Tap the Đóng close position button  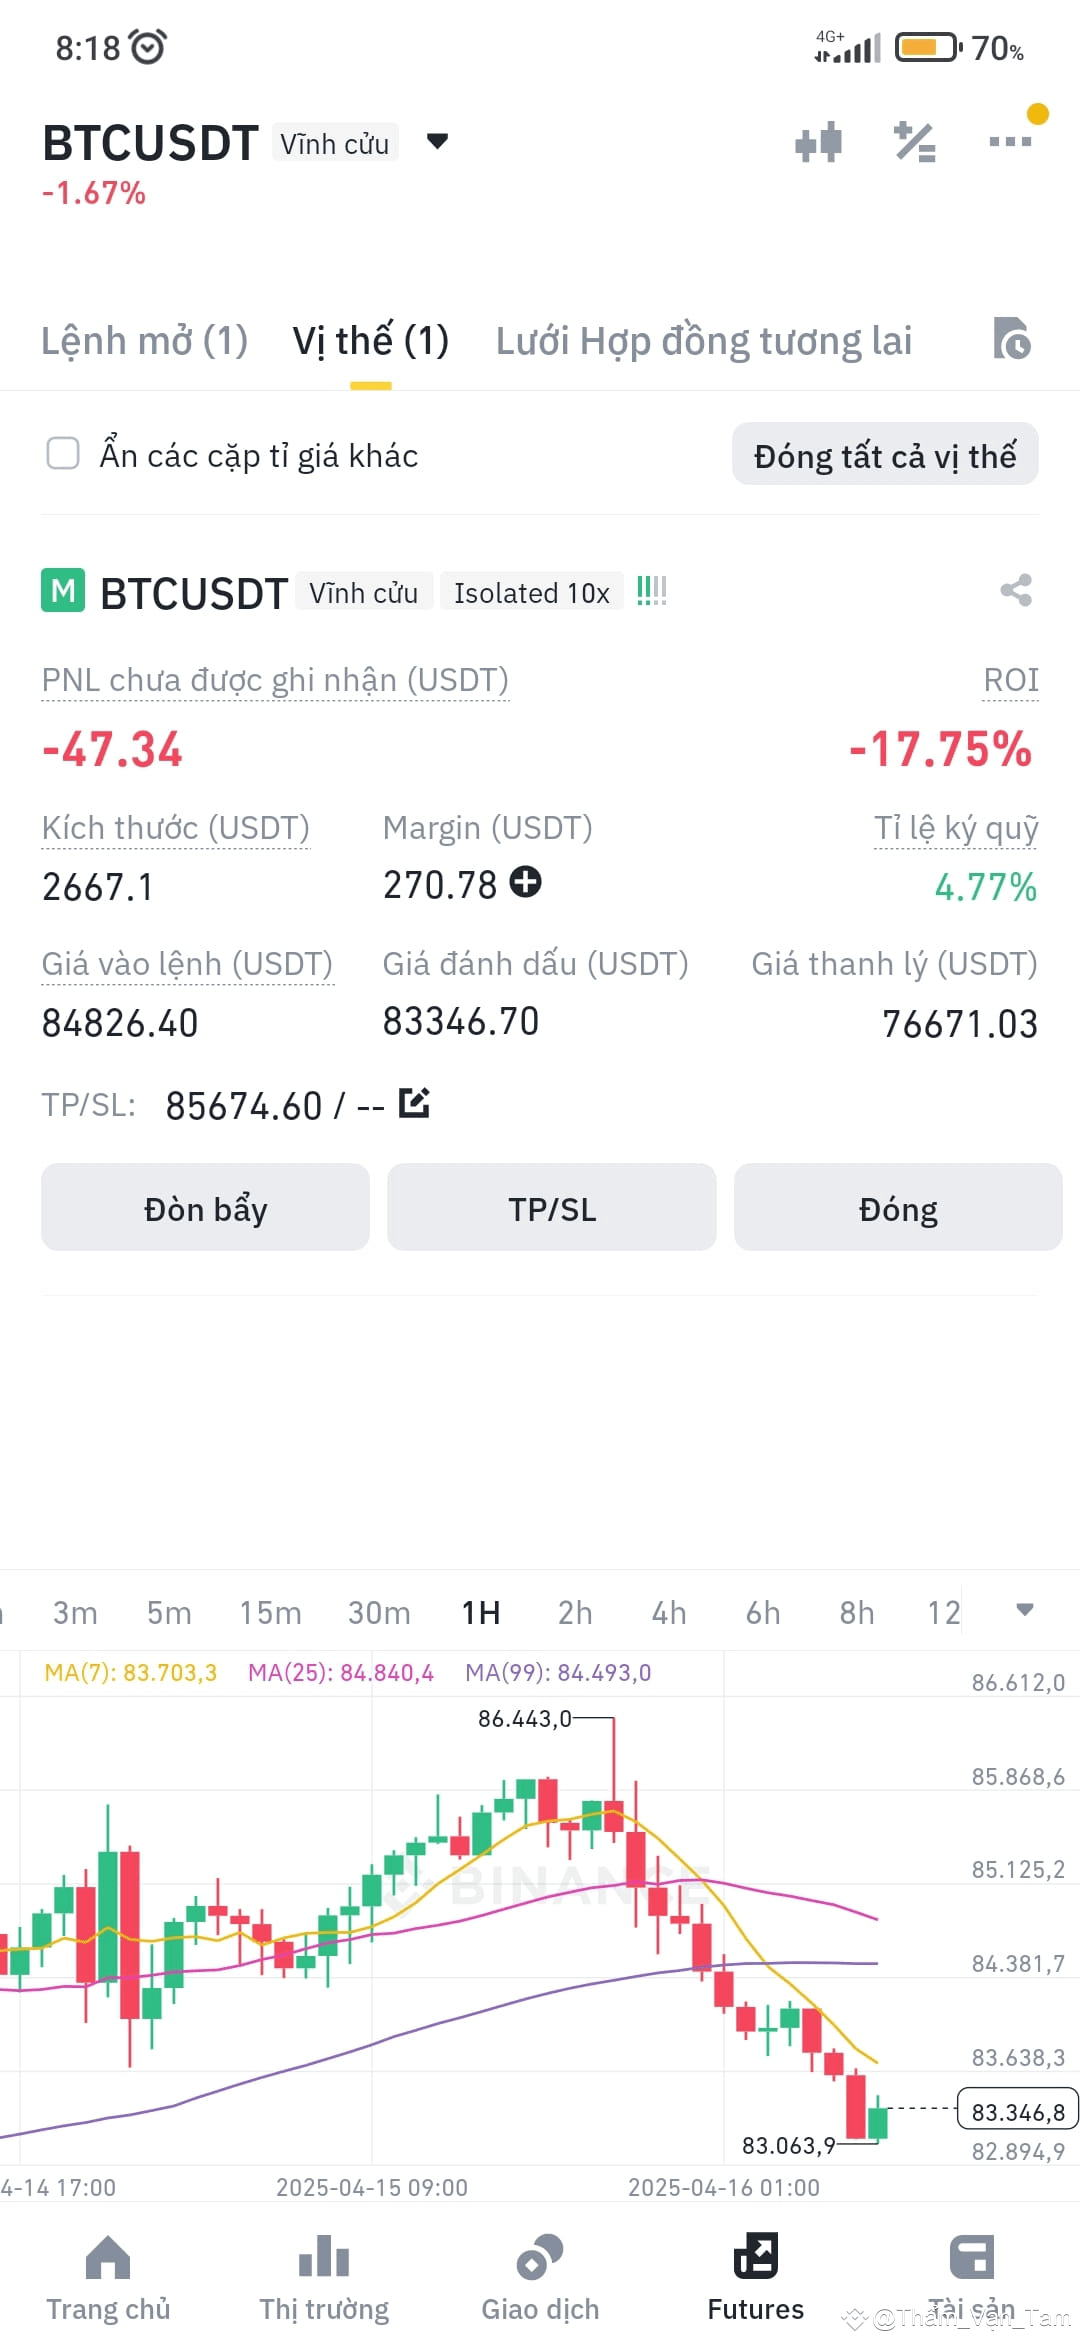pos(898,1207)
